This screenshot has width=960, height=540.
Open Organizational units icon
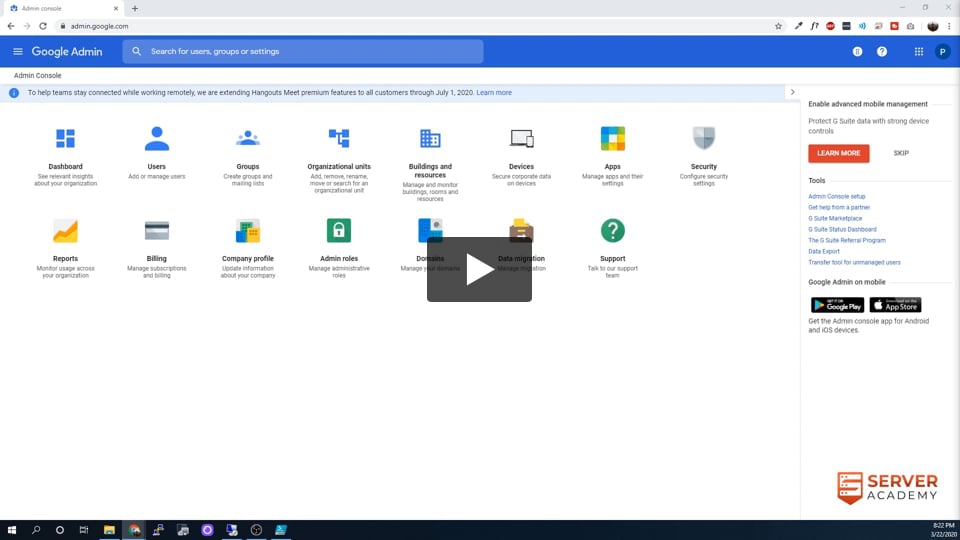(x=339, y=139)
